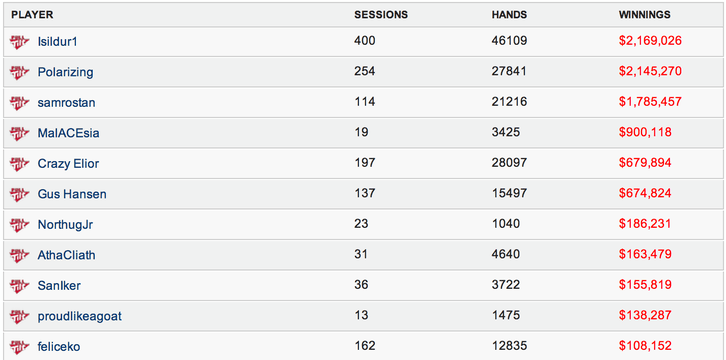Sort by the PLAYER column header
726x360 pixels.
click(x=32, y=15)
